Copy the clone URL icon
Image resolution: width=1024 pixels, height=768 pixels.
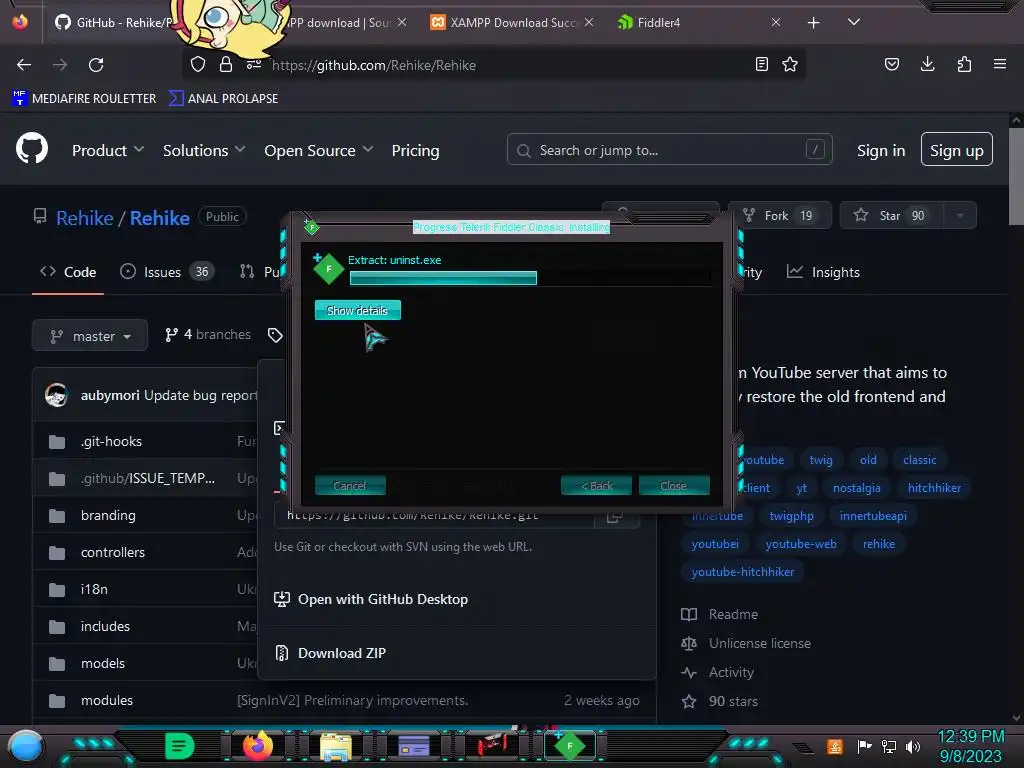614,517
